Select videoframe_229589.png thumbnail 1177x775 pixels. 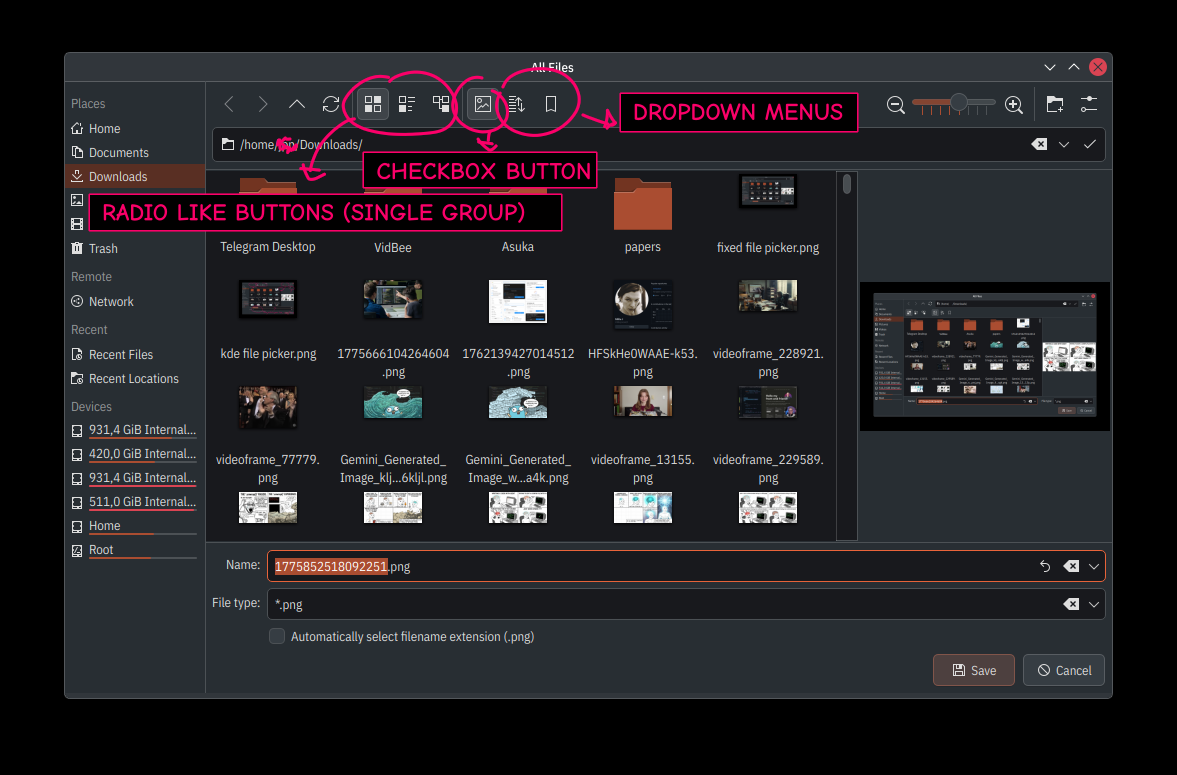coord(768,403)
